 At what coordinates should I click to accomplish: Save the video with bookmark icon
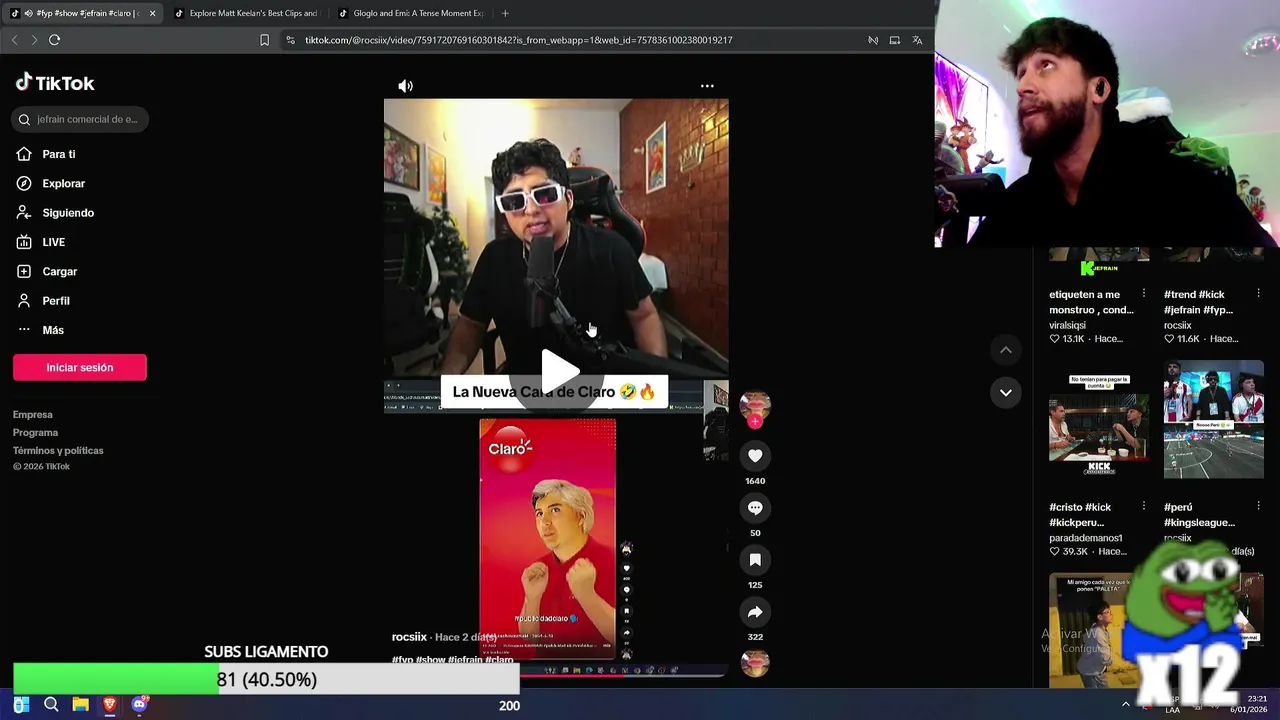[755, 560]
